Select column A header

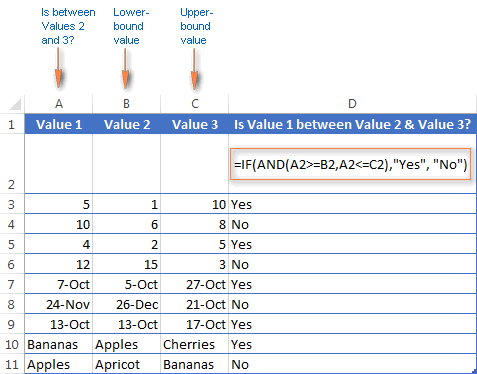[59, 104]
